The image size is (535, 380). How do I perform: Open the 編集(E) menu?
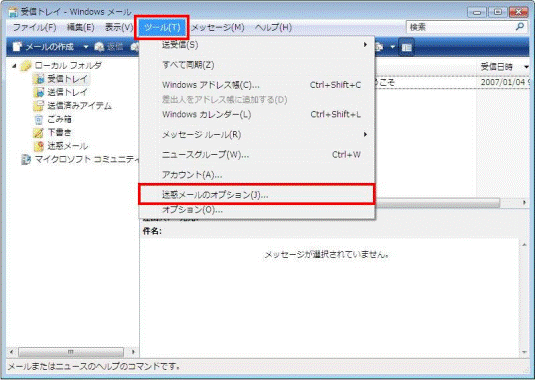pos(80,27)
